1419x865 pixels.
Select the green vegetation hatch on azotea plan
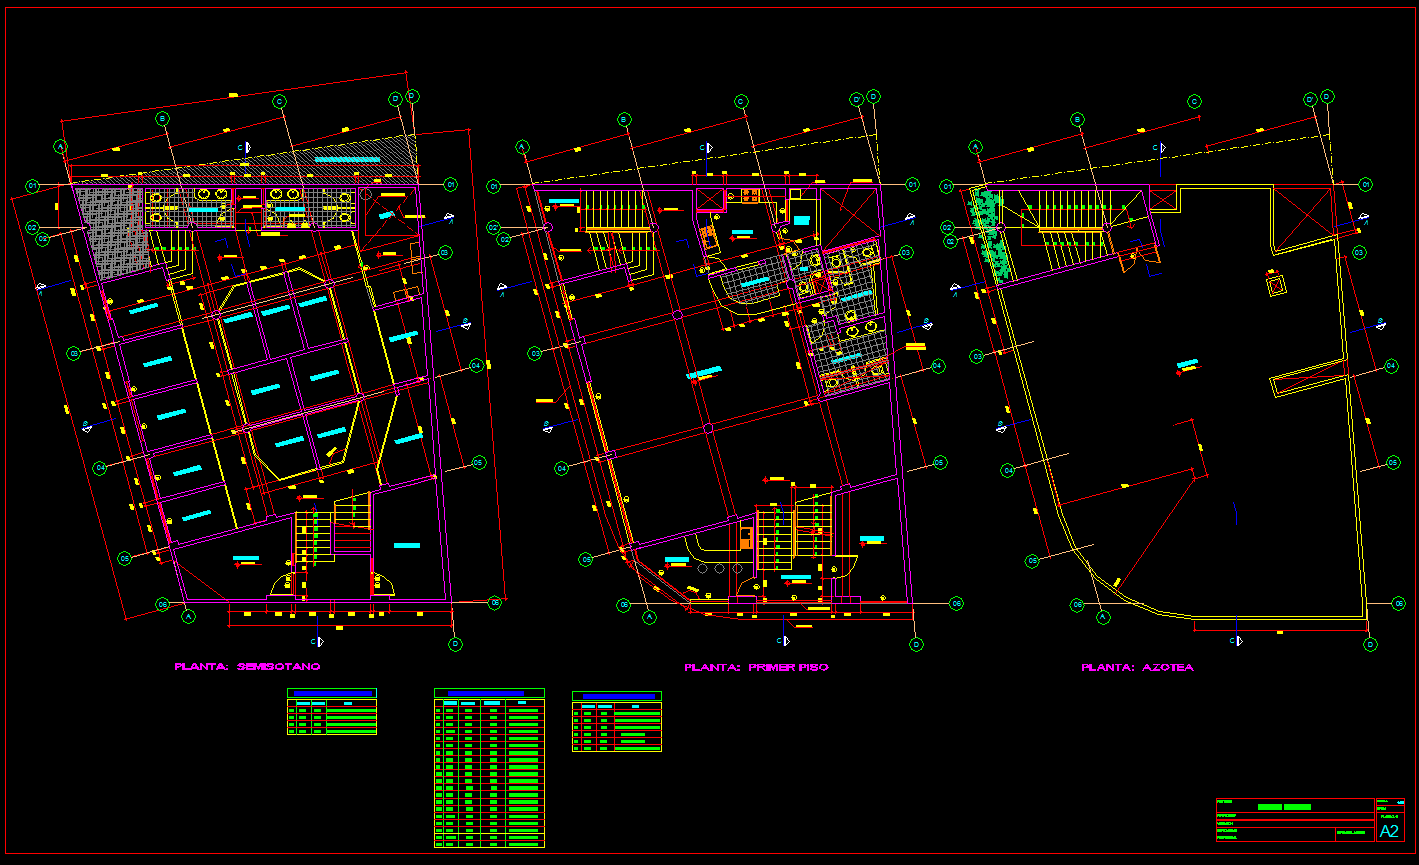pyautogui.click(x=990, y=228)
